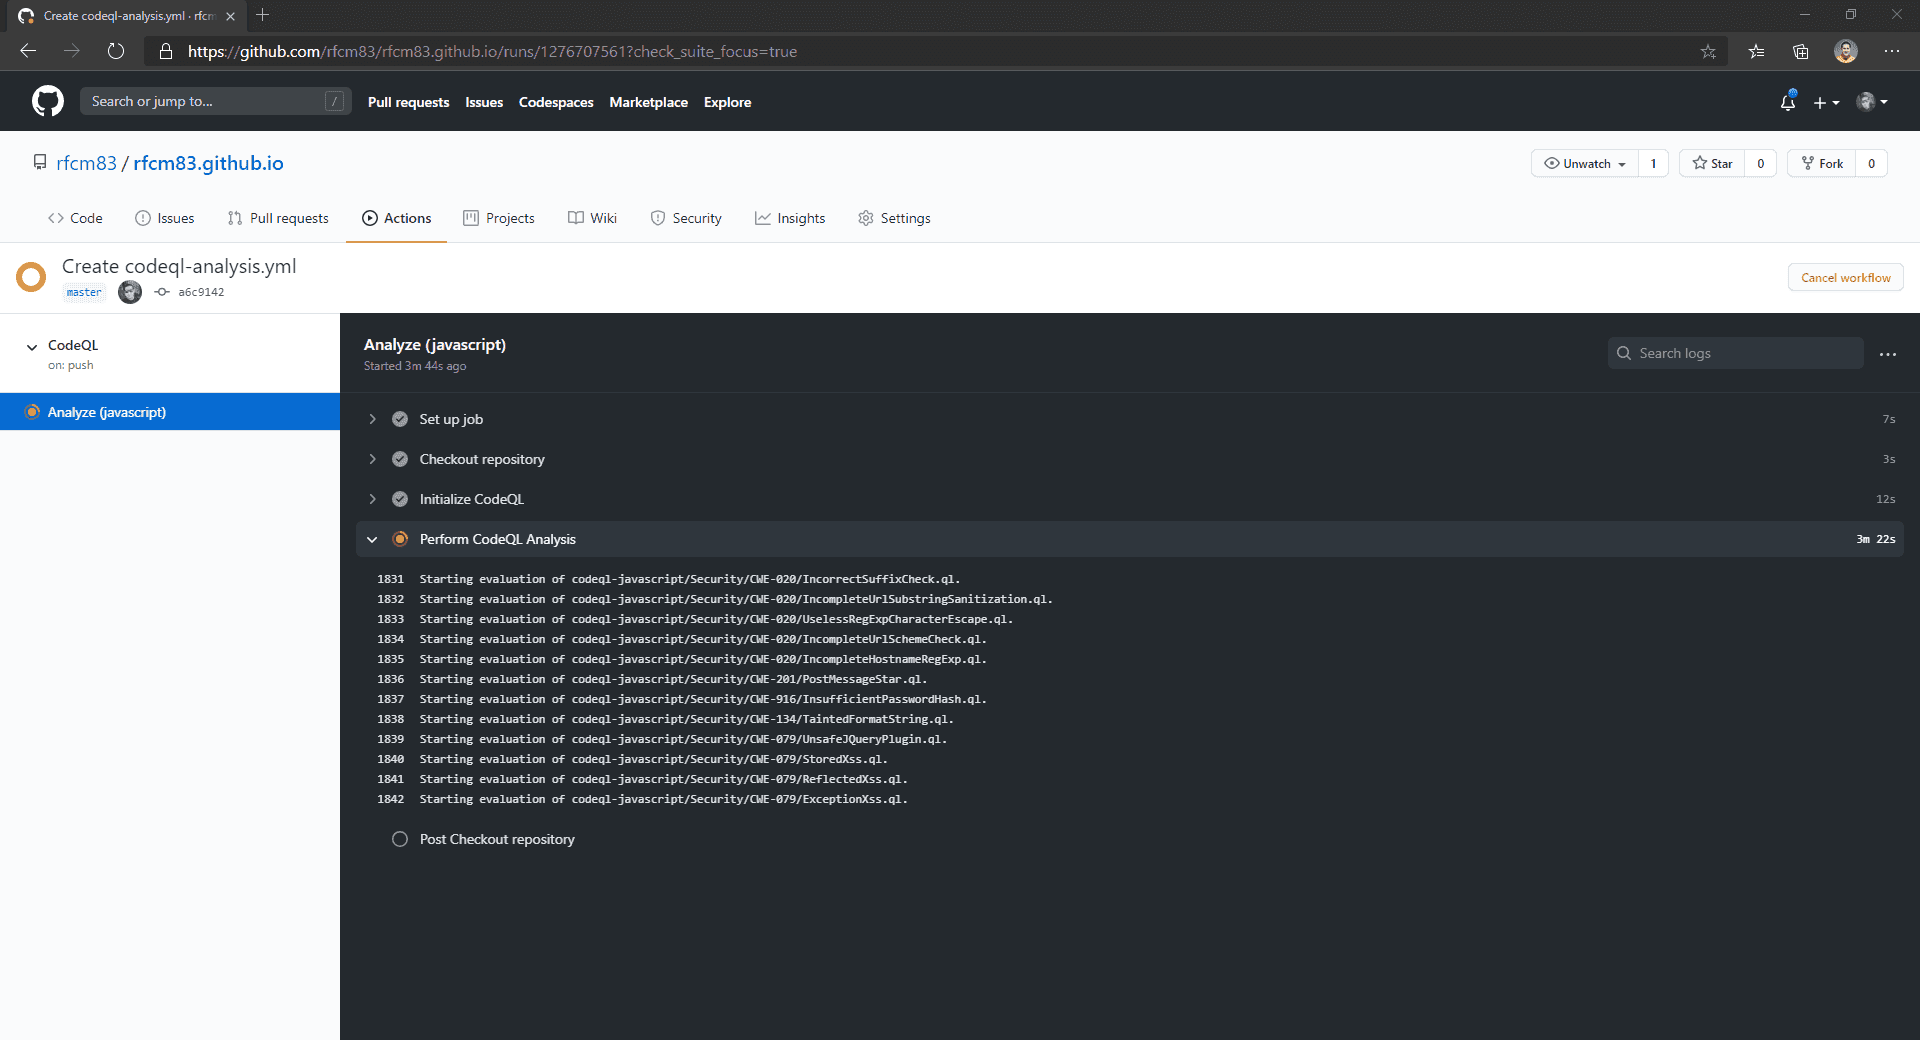Open Explore in top navigation
This screenshot has width=1920, height=1040.
click(x=727, y=102)
